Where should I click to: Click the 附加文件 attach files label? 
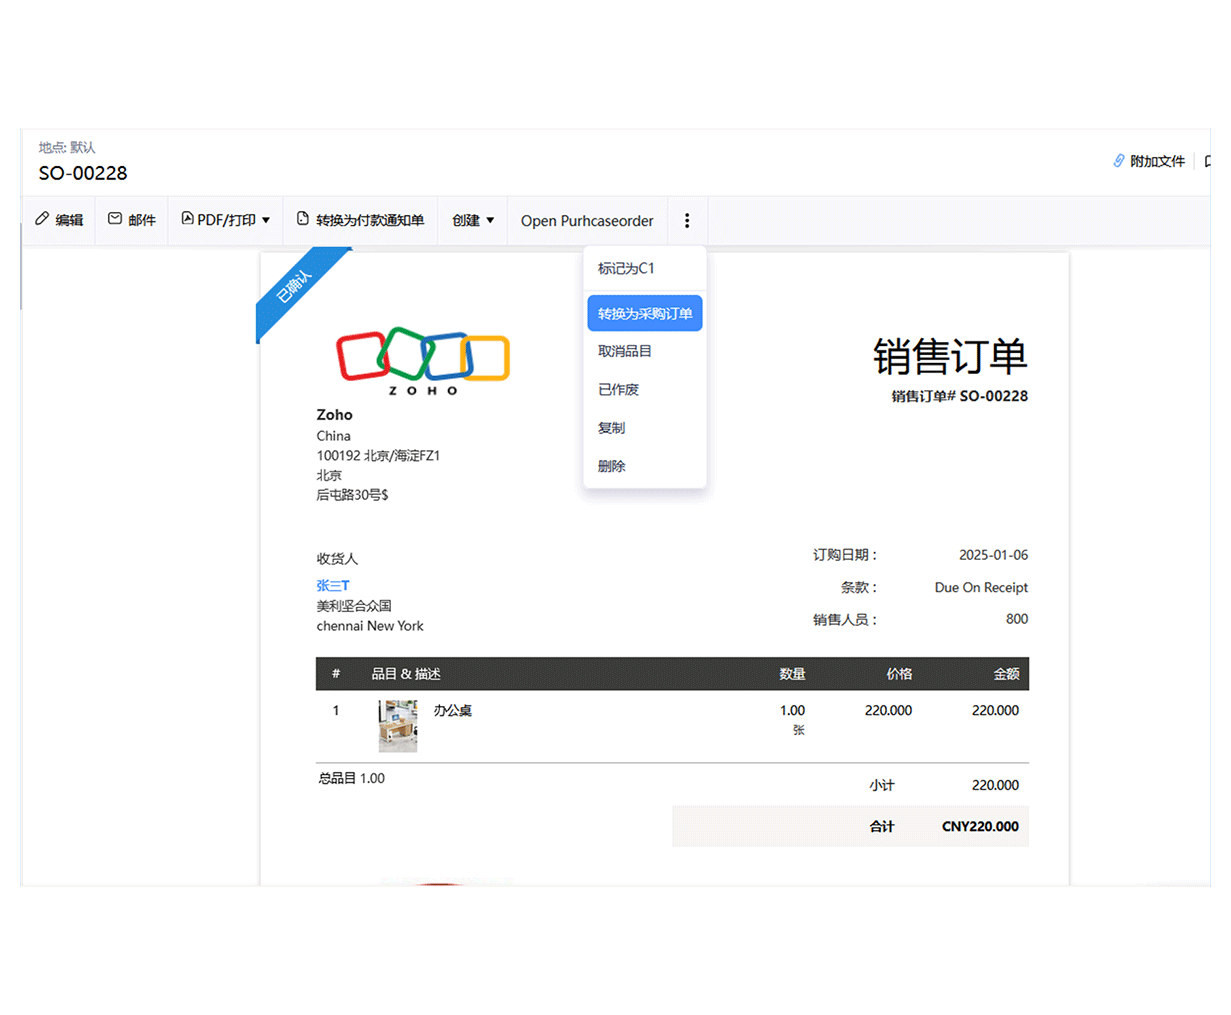point(1157,161)
